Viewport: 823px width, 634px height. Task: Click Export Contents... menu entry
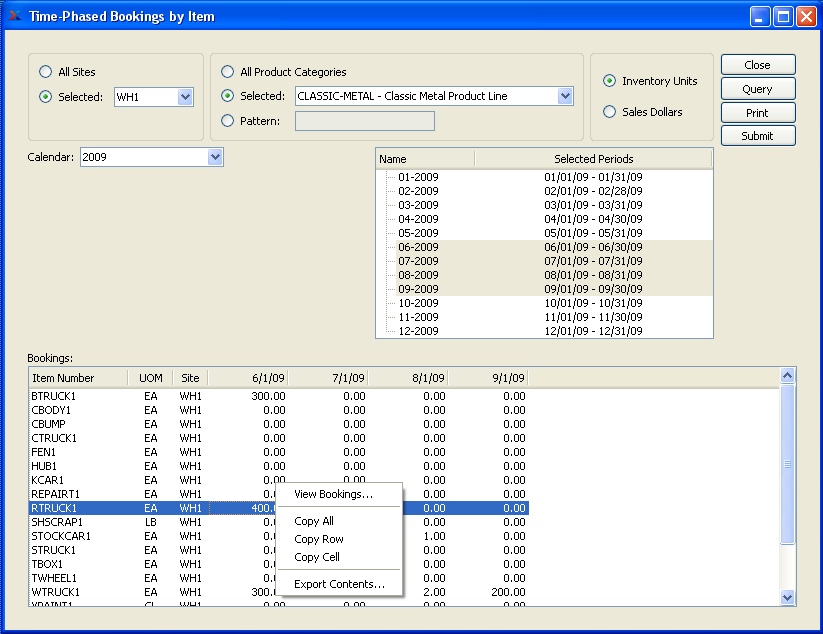point(339,584)
